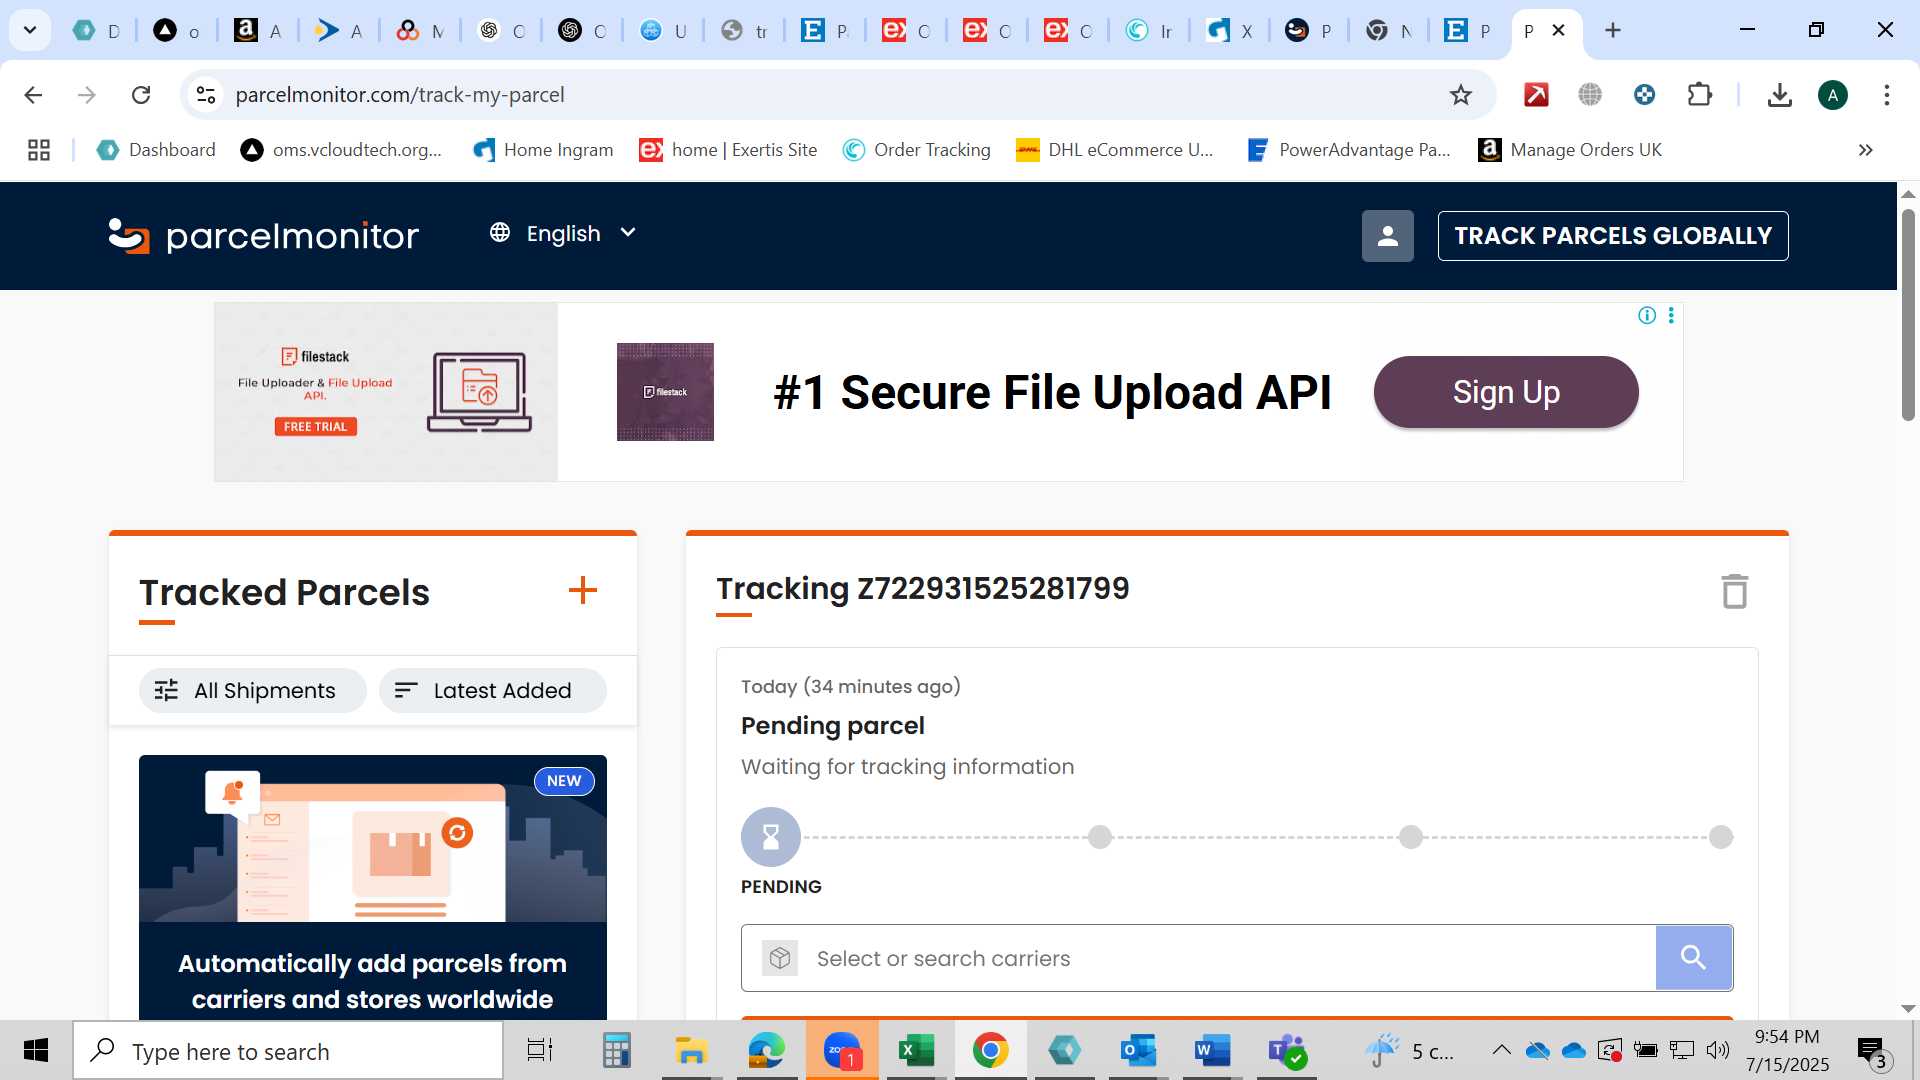The image size is (1920, 1080).
Task: Show more bookmarks via the chevron
Action: (x=1865, y=150)
